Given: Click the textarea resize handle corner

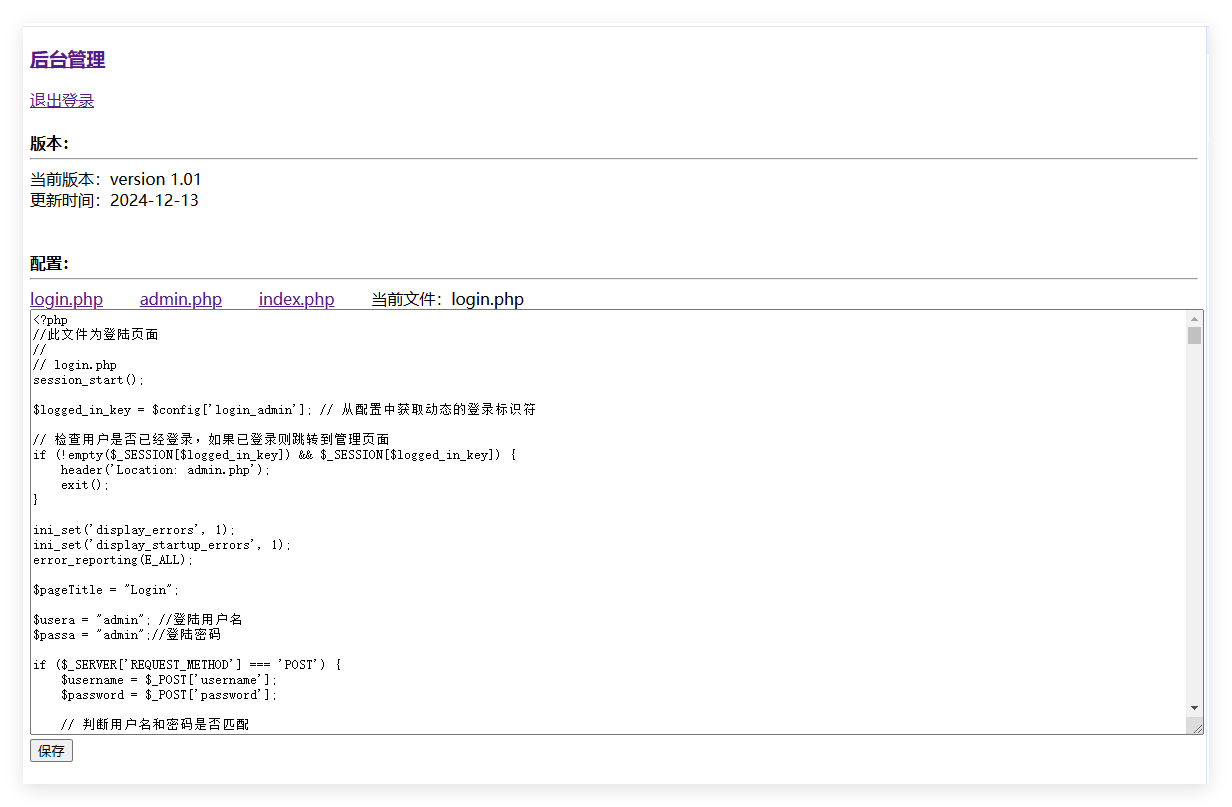Looking at the screenshot, I should 1194,727.
